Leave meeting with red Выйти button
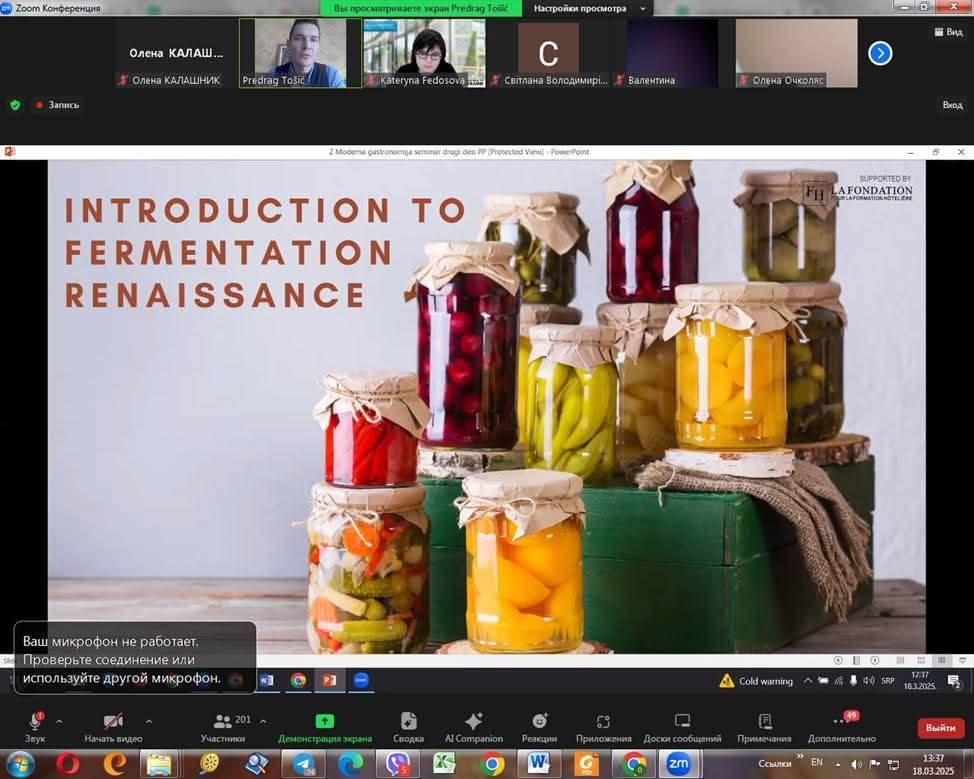The image size is (974, 779). [940, 728]
